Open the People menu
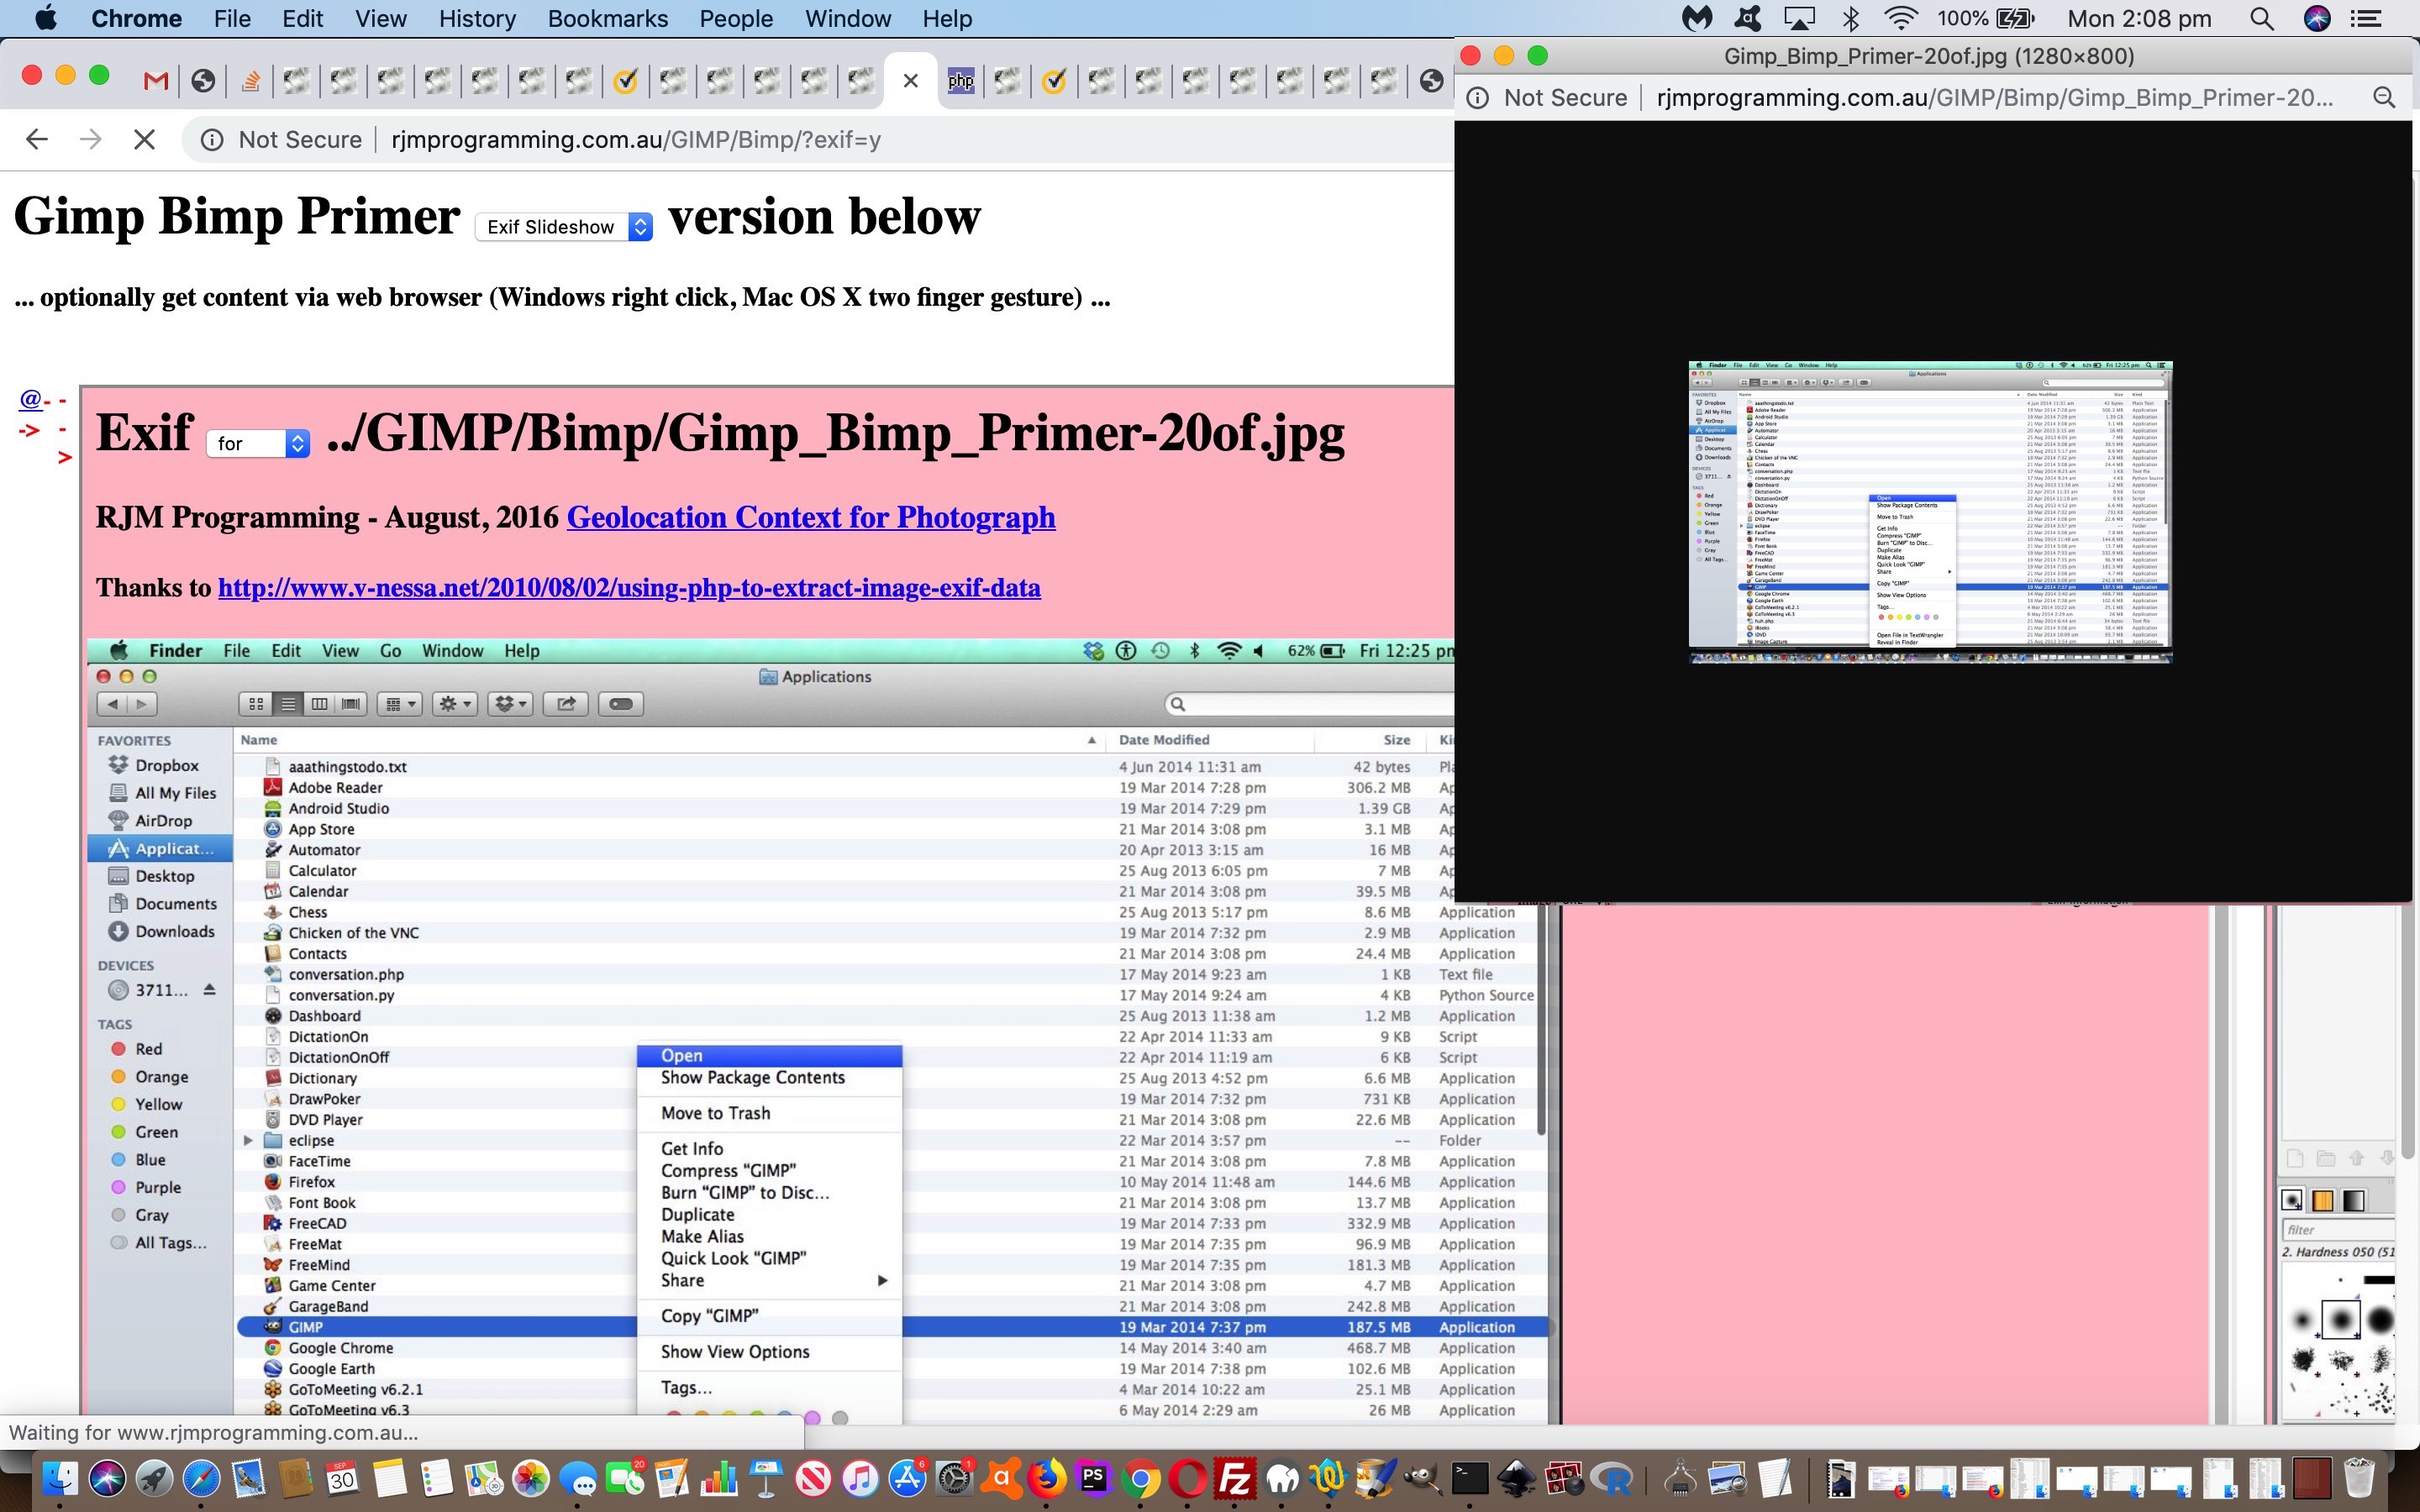 [736, 18]
